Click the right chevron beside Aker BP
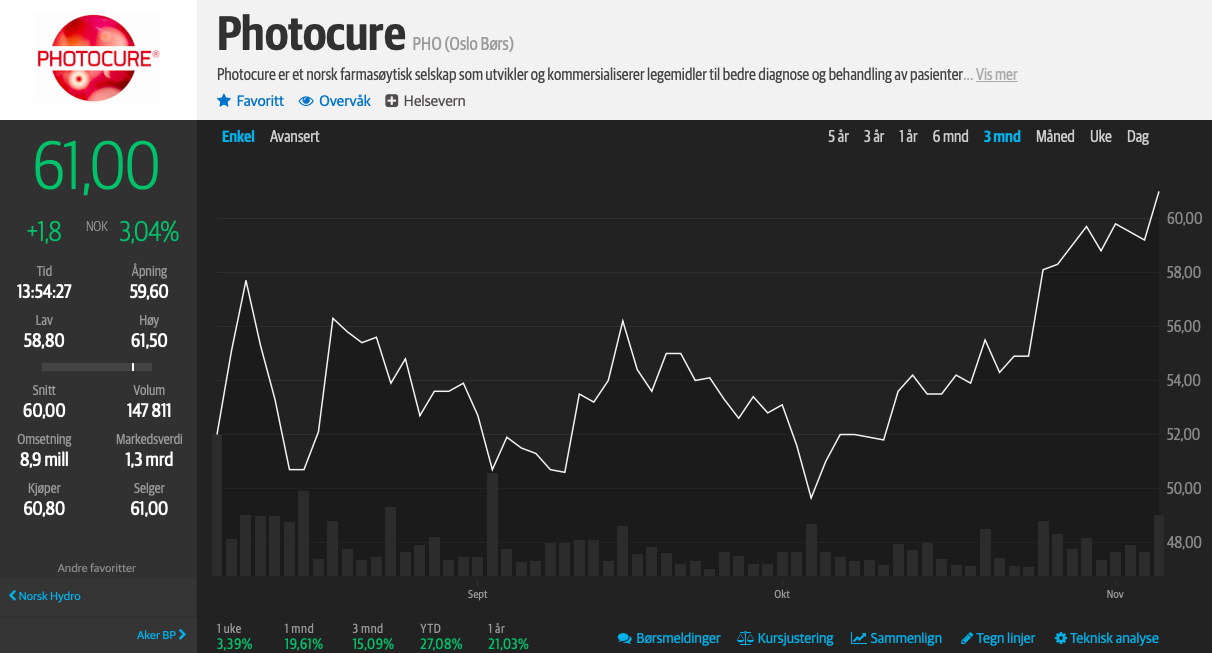 tap(183, 635)
